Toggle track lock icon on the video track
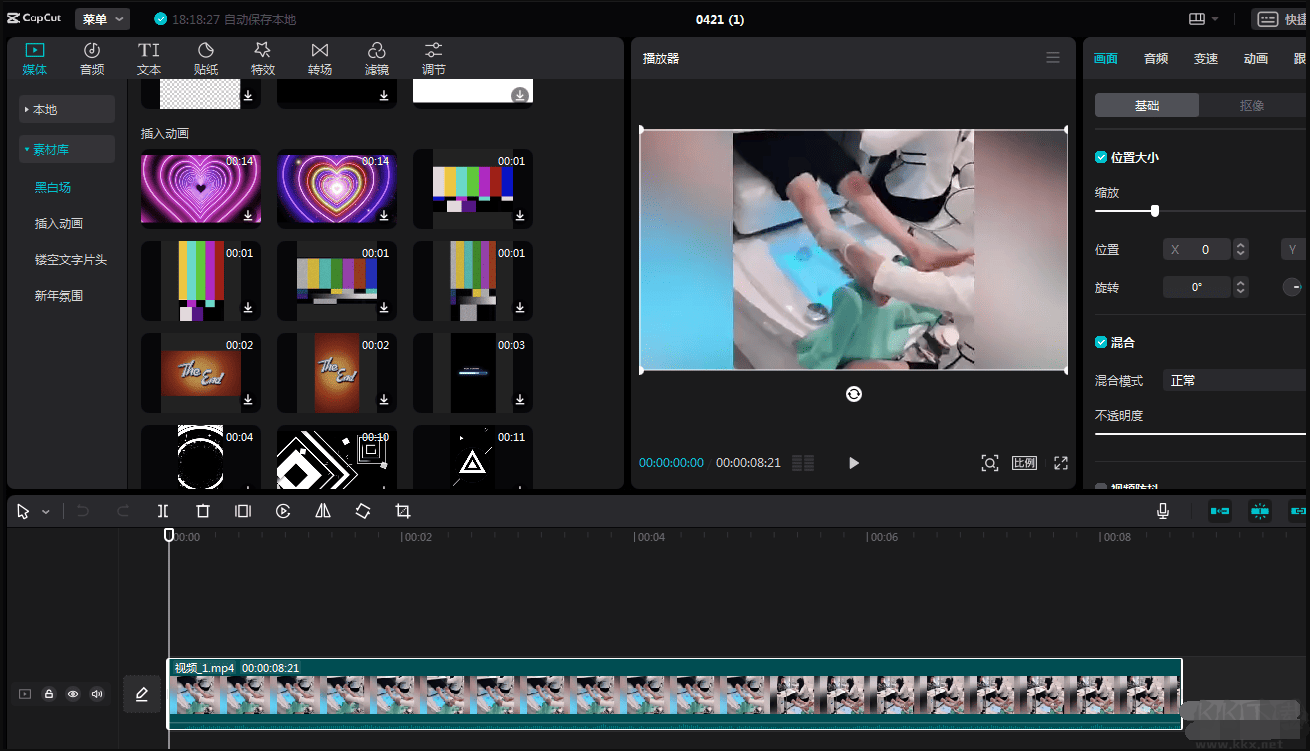Screen dimensions: 1310x751 [x=49, y=694]
